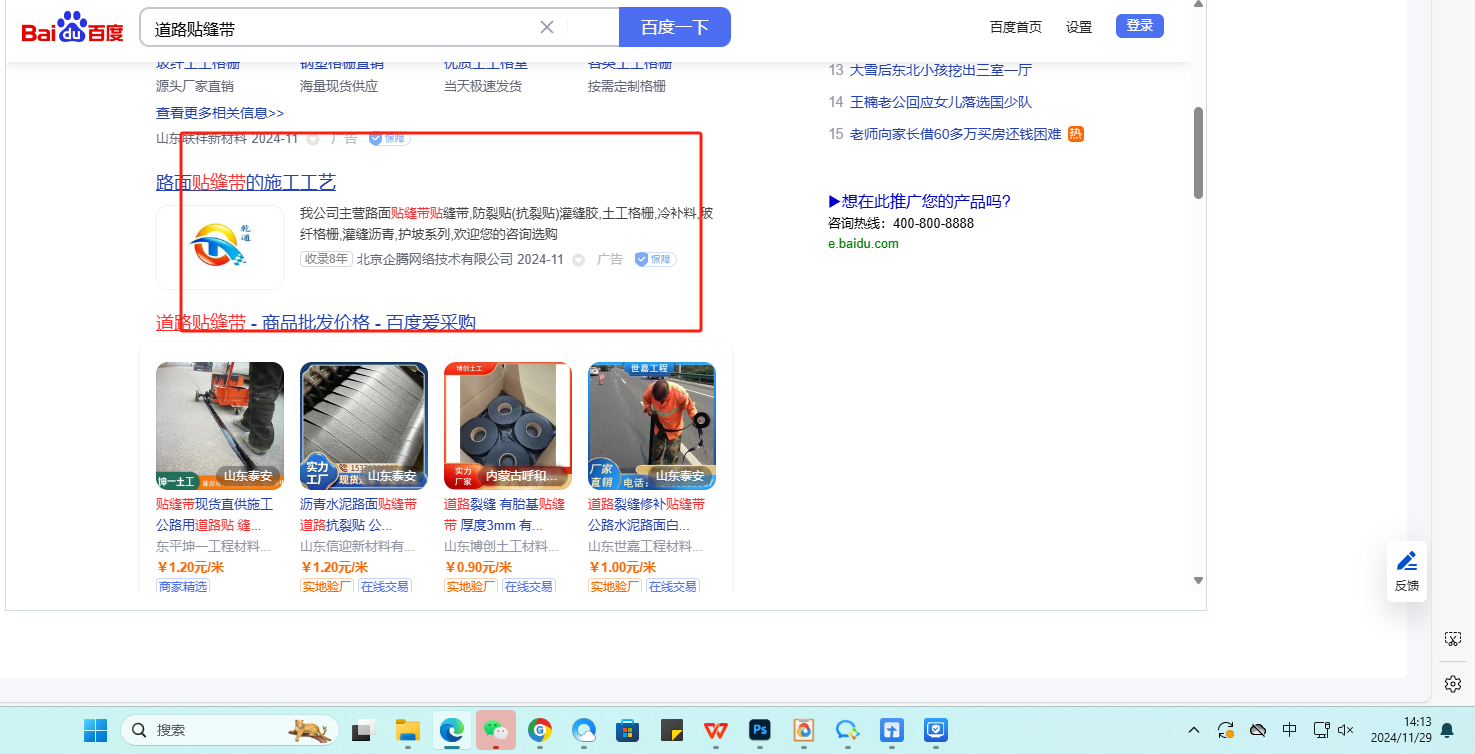The image size is (1475, 754).
Task: Show hidden system tray icons
Action: tap(1194, 730)
